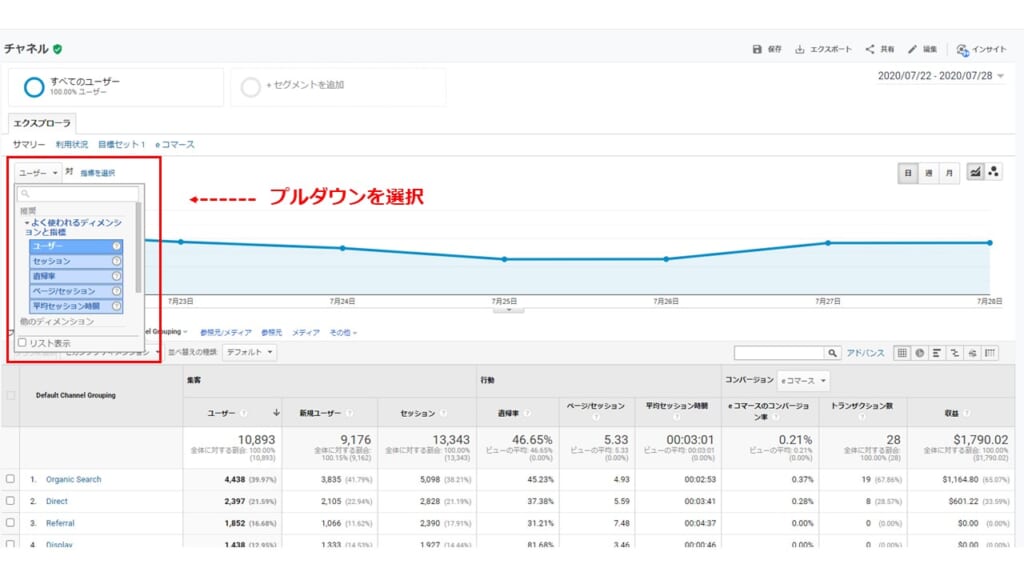This screenshot has height=576, width=1024.
Task: Switch table to term cloud view icon
Action: click(972, 353)
